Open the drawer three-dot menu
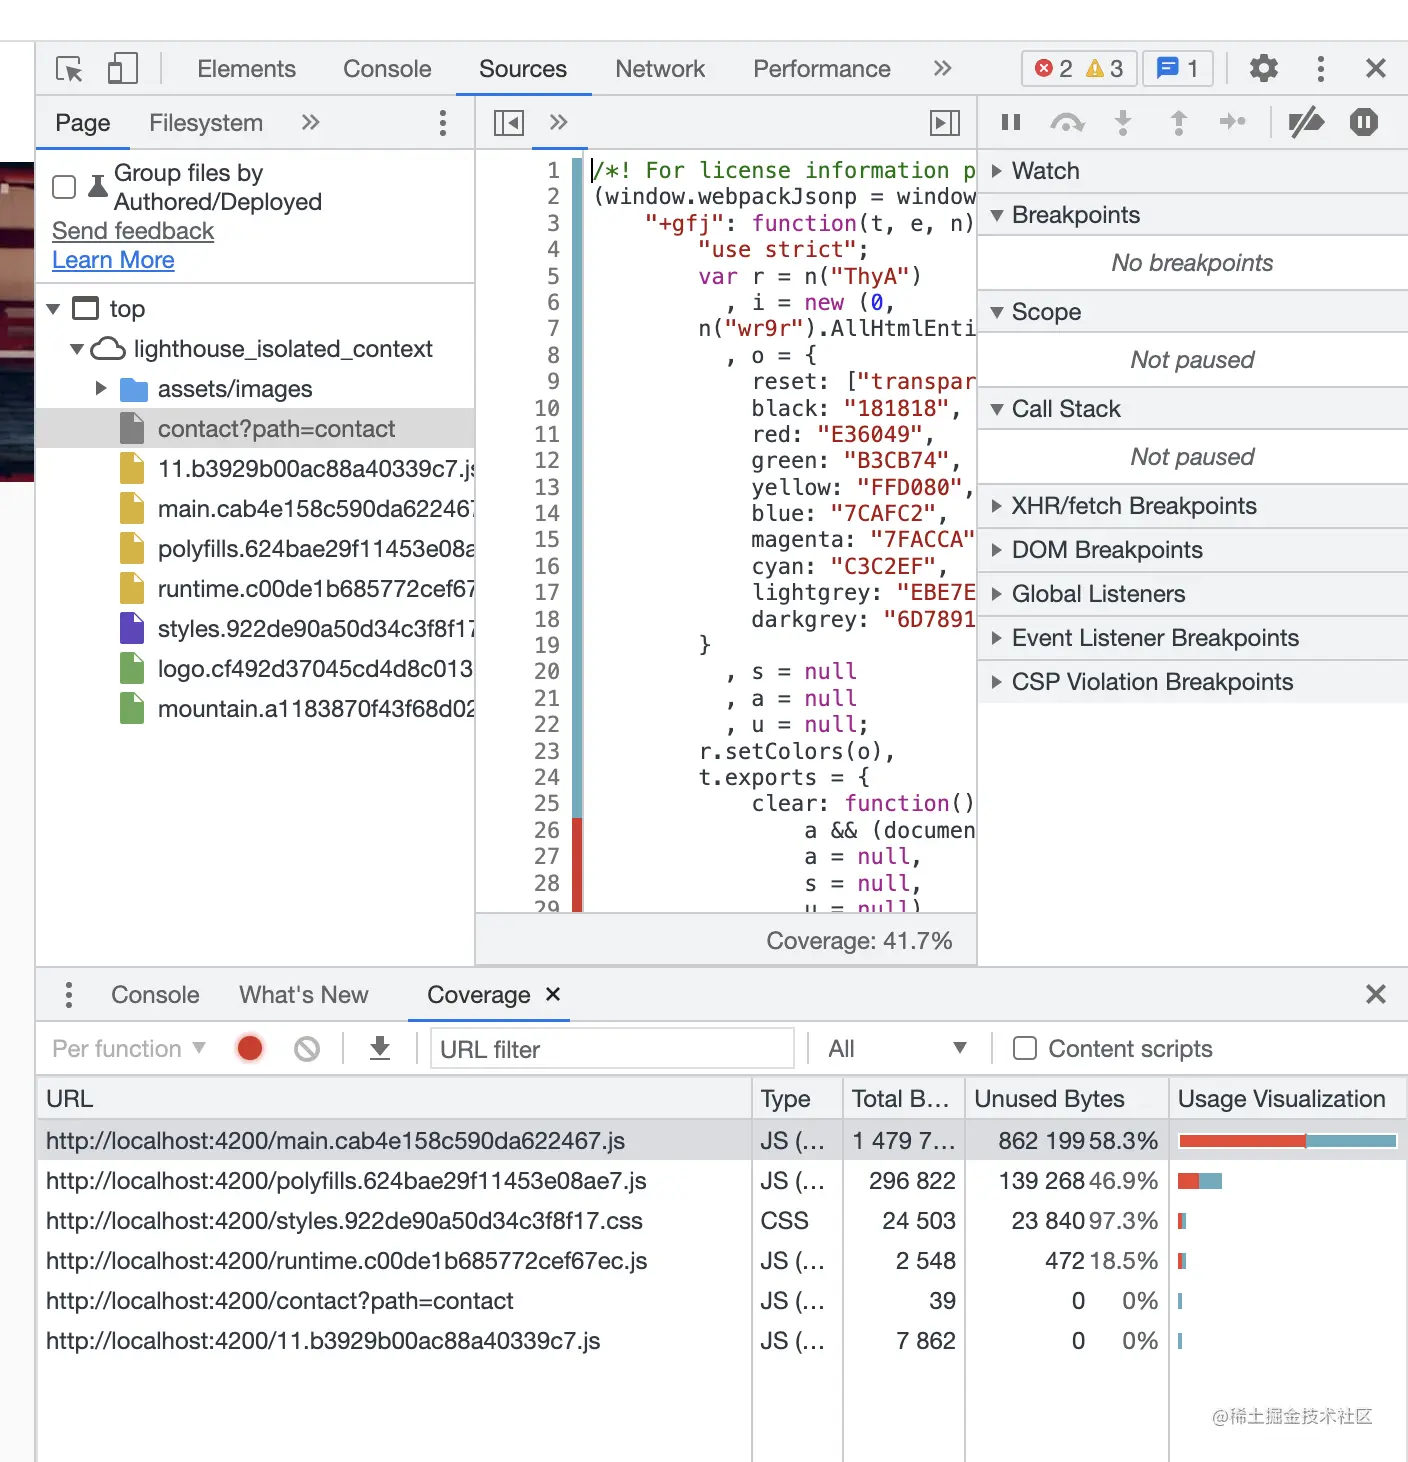Screen dimensions: 1408x1462 [68, 995]
